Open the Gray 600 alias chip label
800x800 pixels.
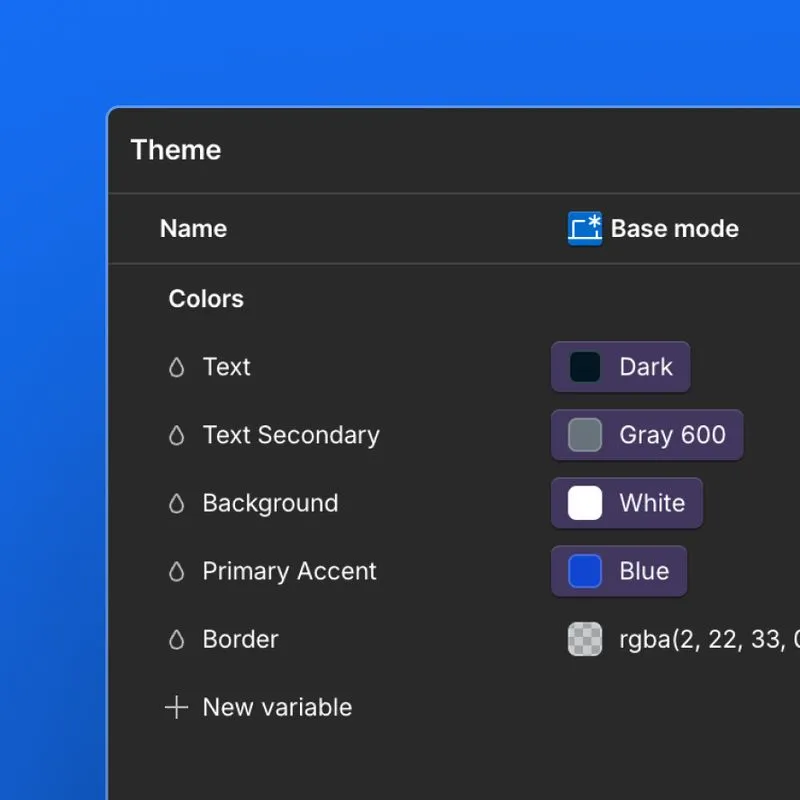[672, 435]
